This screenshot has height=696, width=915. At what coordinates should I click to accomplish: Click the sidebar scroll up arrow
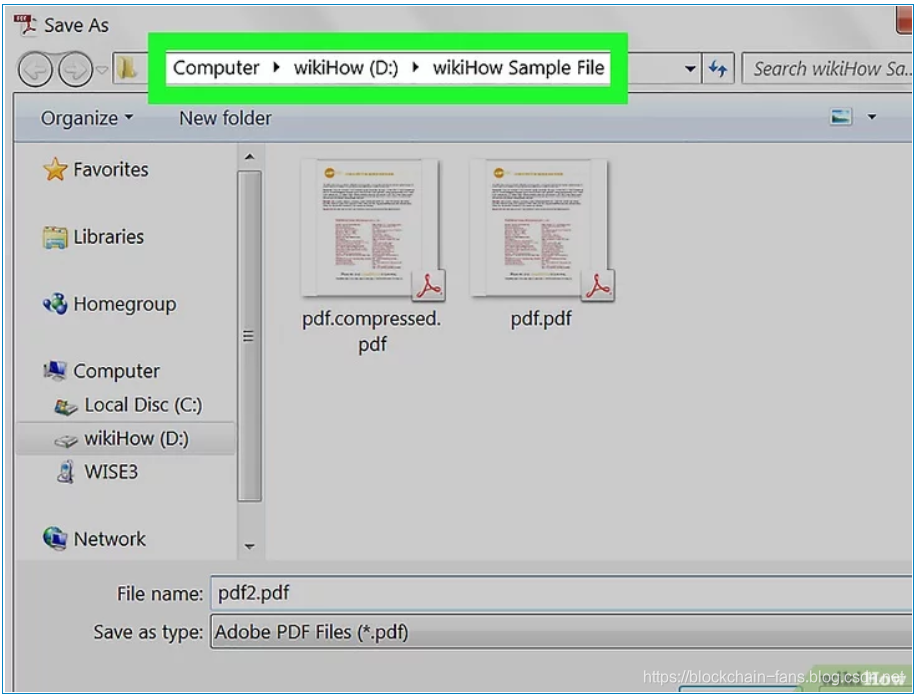pos(249,157)
